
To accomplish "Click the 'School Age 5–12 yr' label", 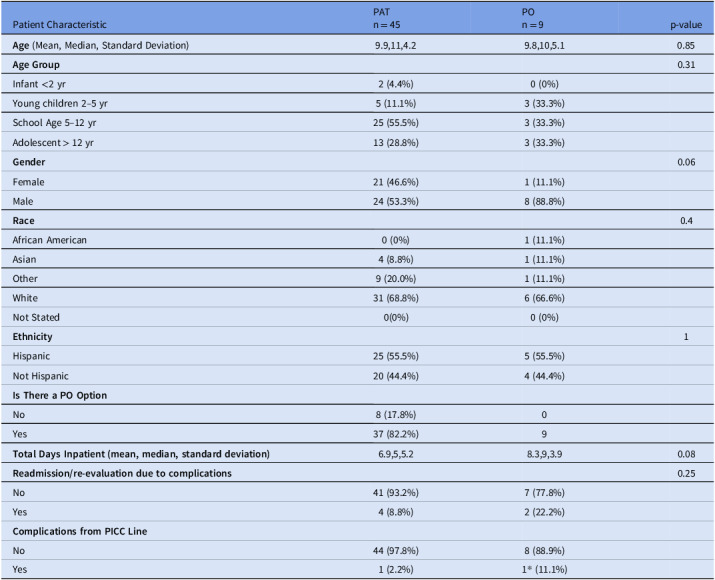I will click(x=54, y=123).
